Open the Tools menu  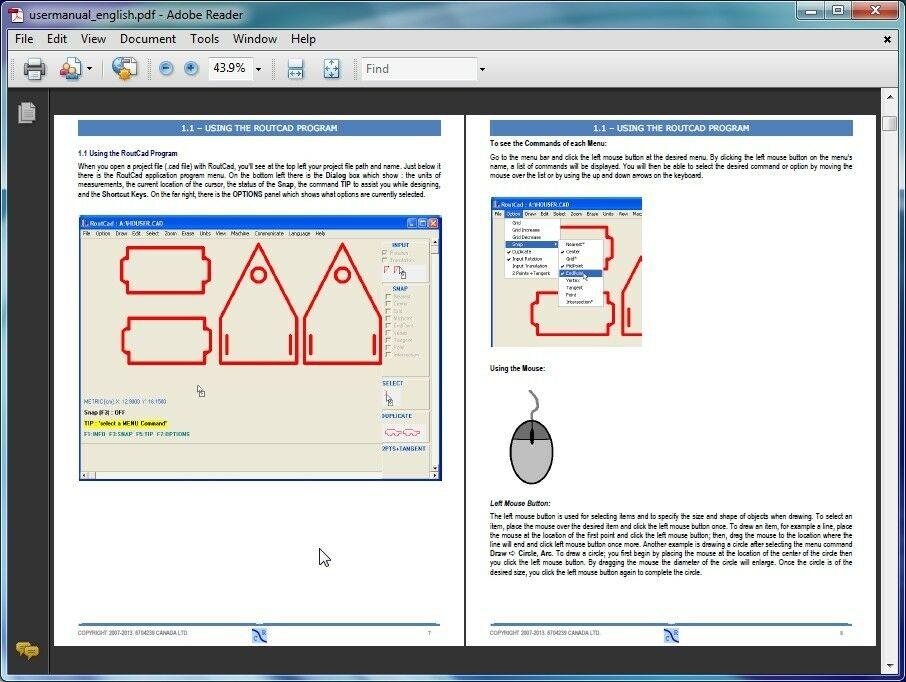tap(205, 39)
